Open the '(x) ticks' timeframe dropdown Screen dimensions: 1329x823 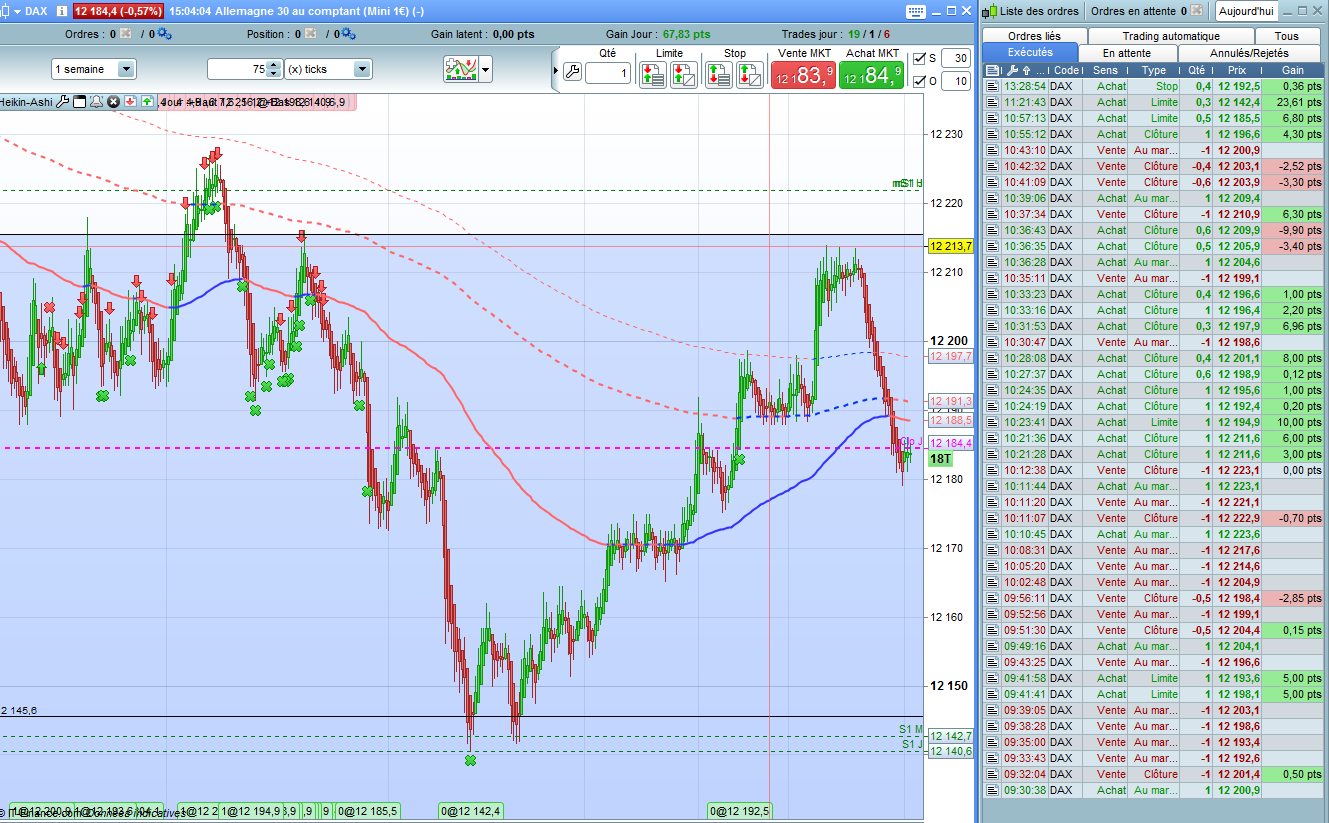(328, 69)
